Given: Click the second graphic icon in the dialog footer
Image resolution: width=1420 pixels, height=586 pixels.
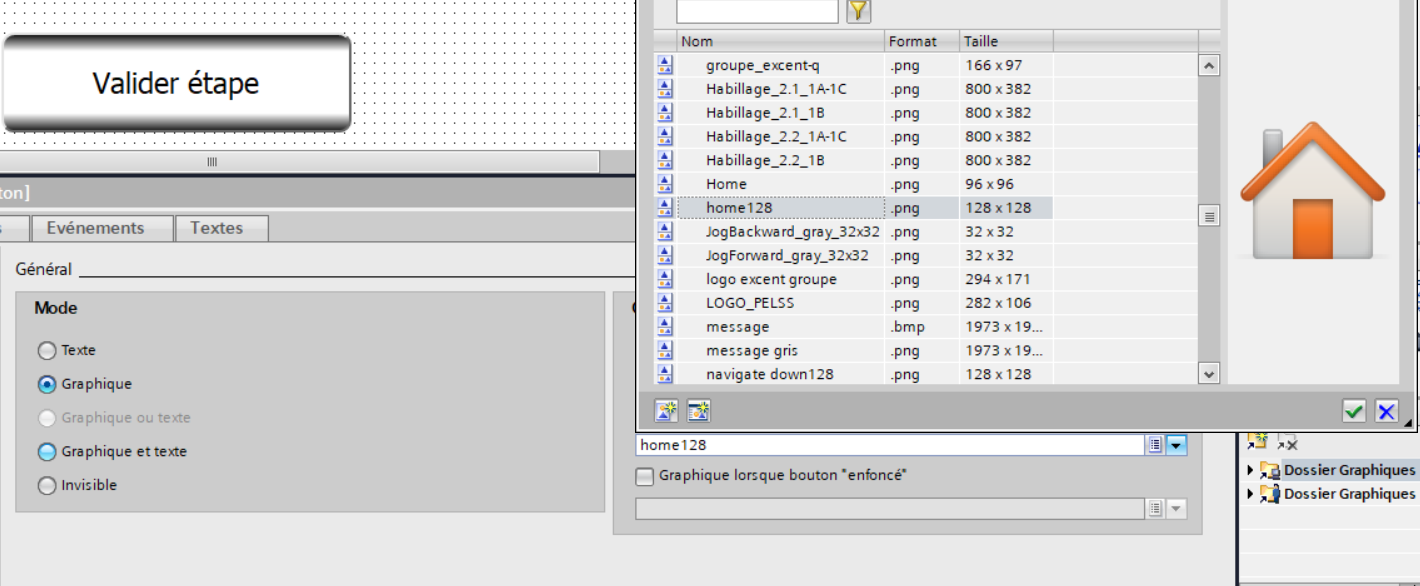Looking at the screenshot, I should (x=698, y=410).
